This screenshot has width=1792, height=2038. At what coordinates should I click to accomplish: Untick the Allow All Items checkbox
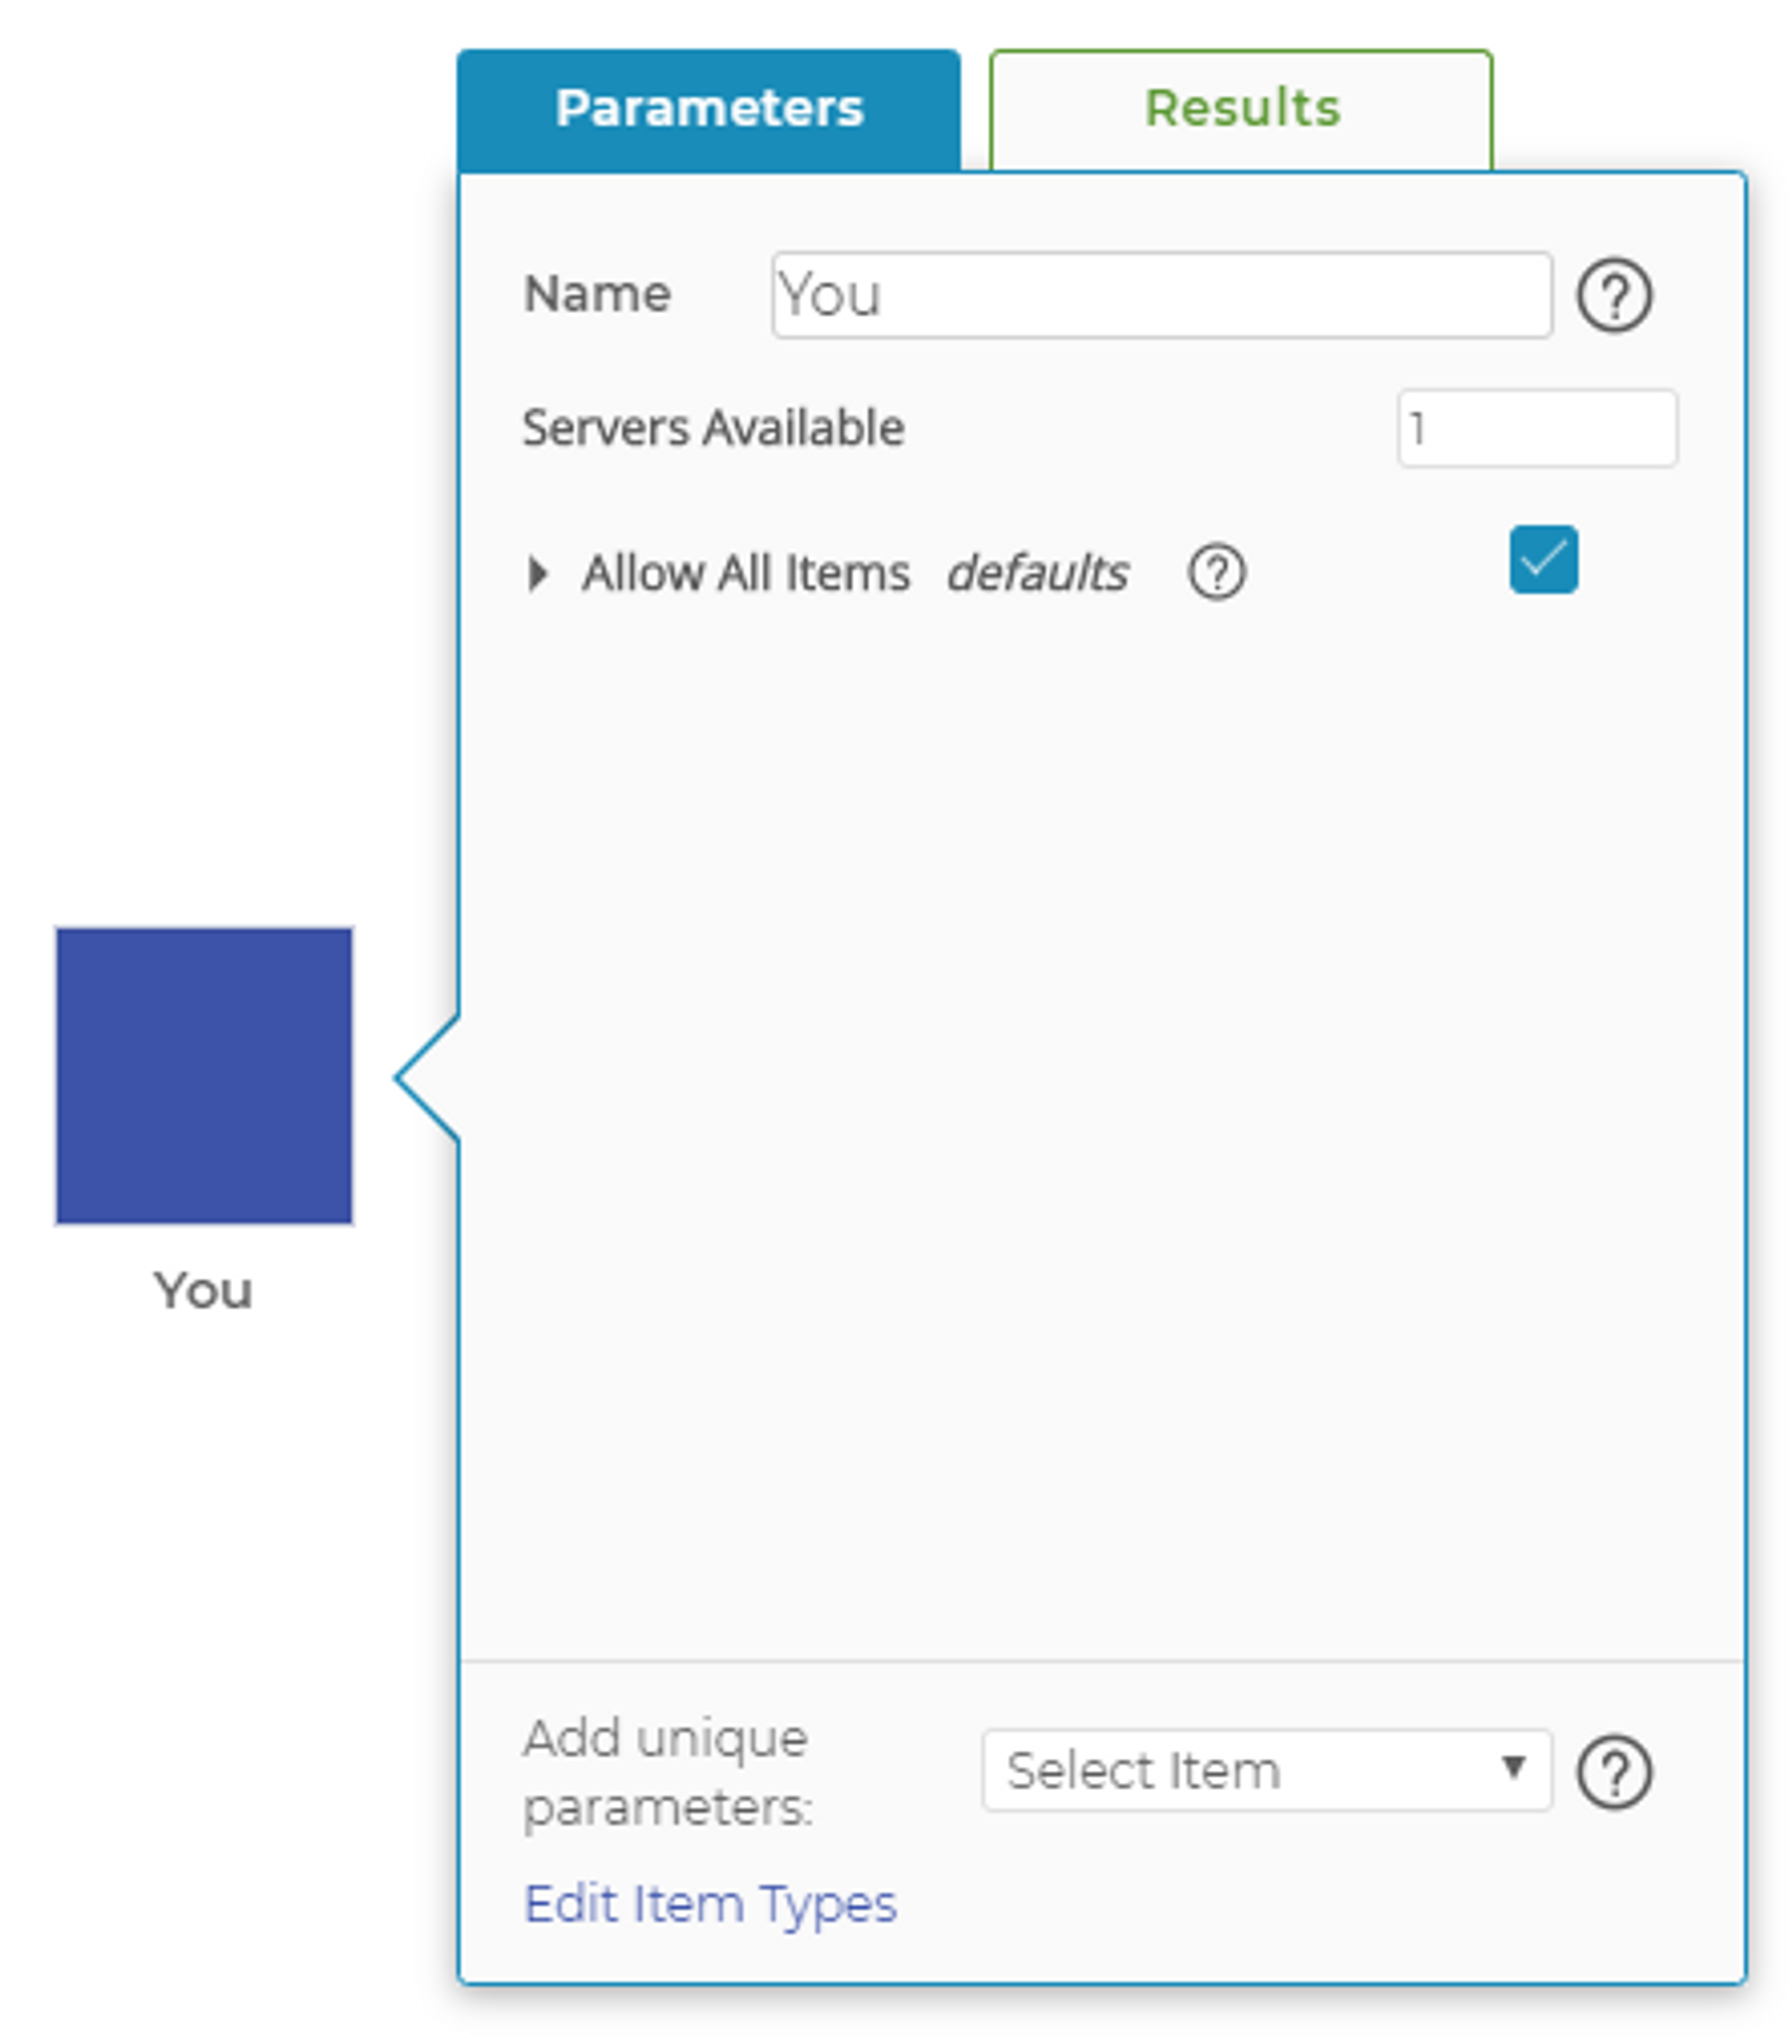pyautogui.click(x=1543, y=559)
